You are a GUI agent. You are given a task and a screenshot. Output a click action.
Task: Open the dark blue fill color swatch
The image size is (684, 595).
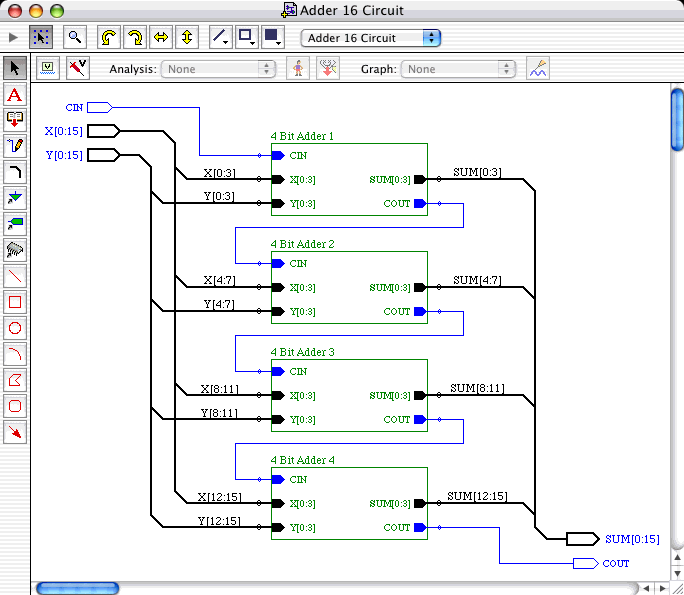[273, 38]
